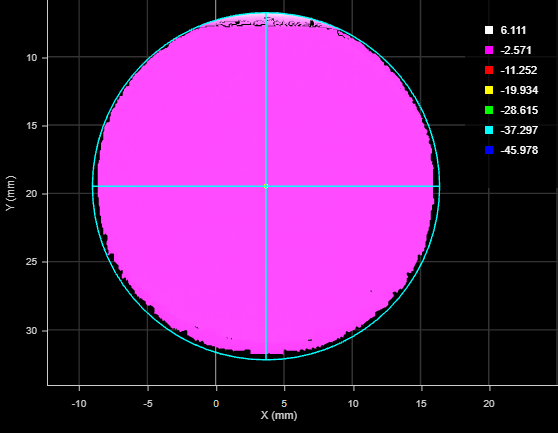Click the X (mm) axis label
558x433 pixels.
[279, 415]
